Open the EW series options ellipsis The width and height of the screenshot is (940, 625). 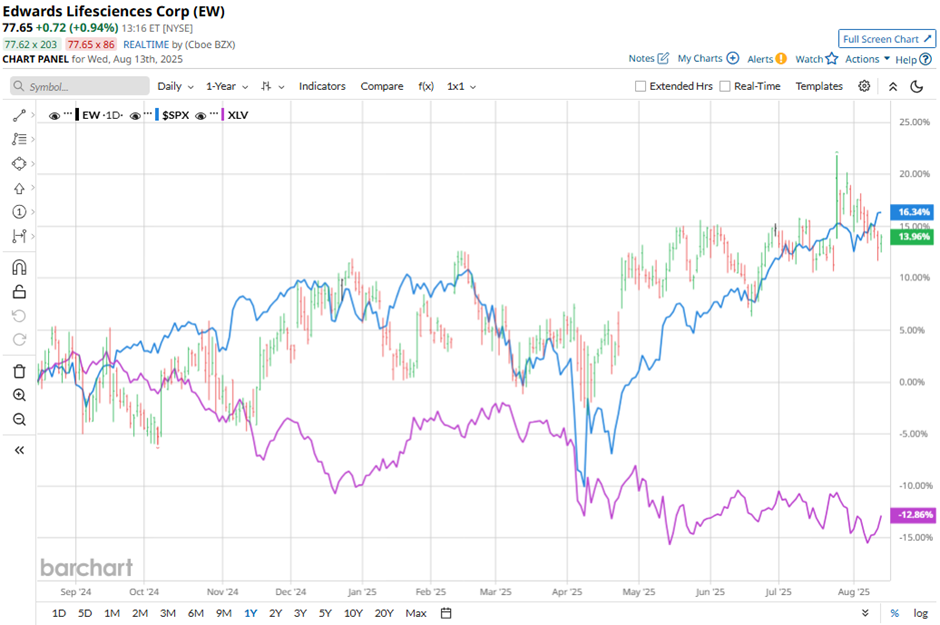pos(68,114)
